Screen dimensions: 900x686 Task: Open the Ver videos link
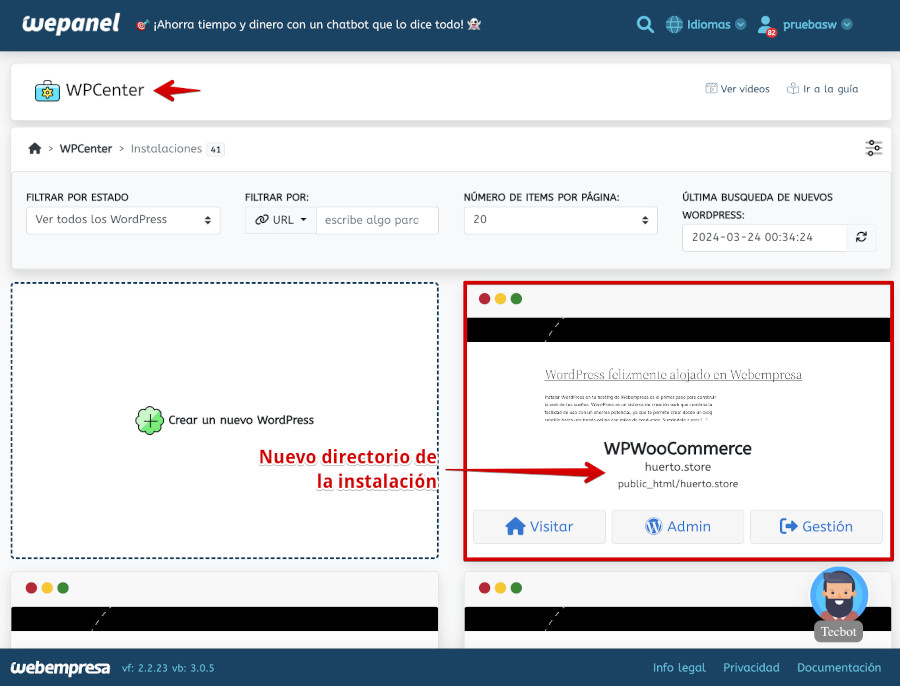click(x=738, y=89)
